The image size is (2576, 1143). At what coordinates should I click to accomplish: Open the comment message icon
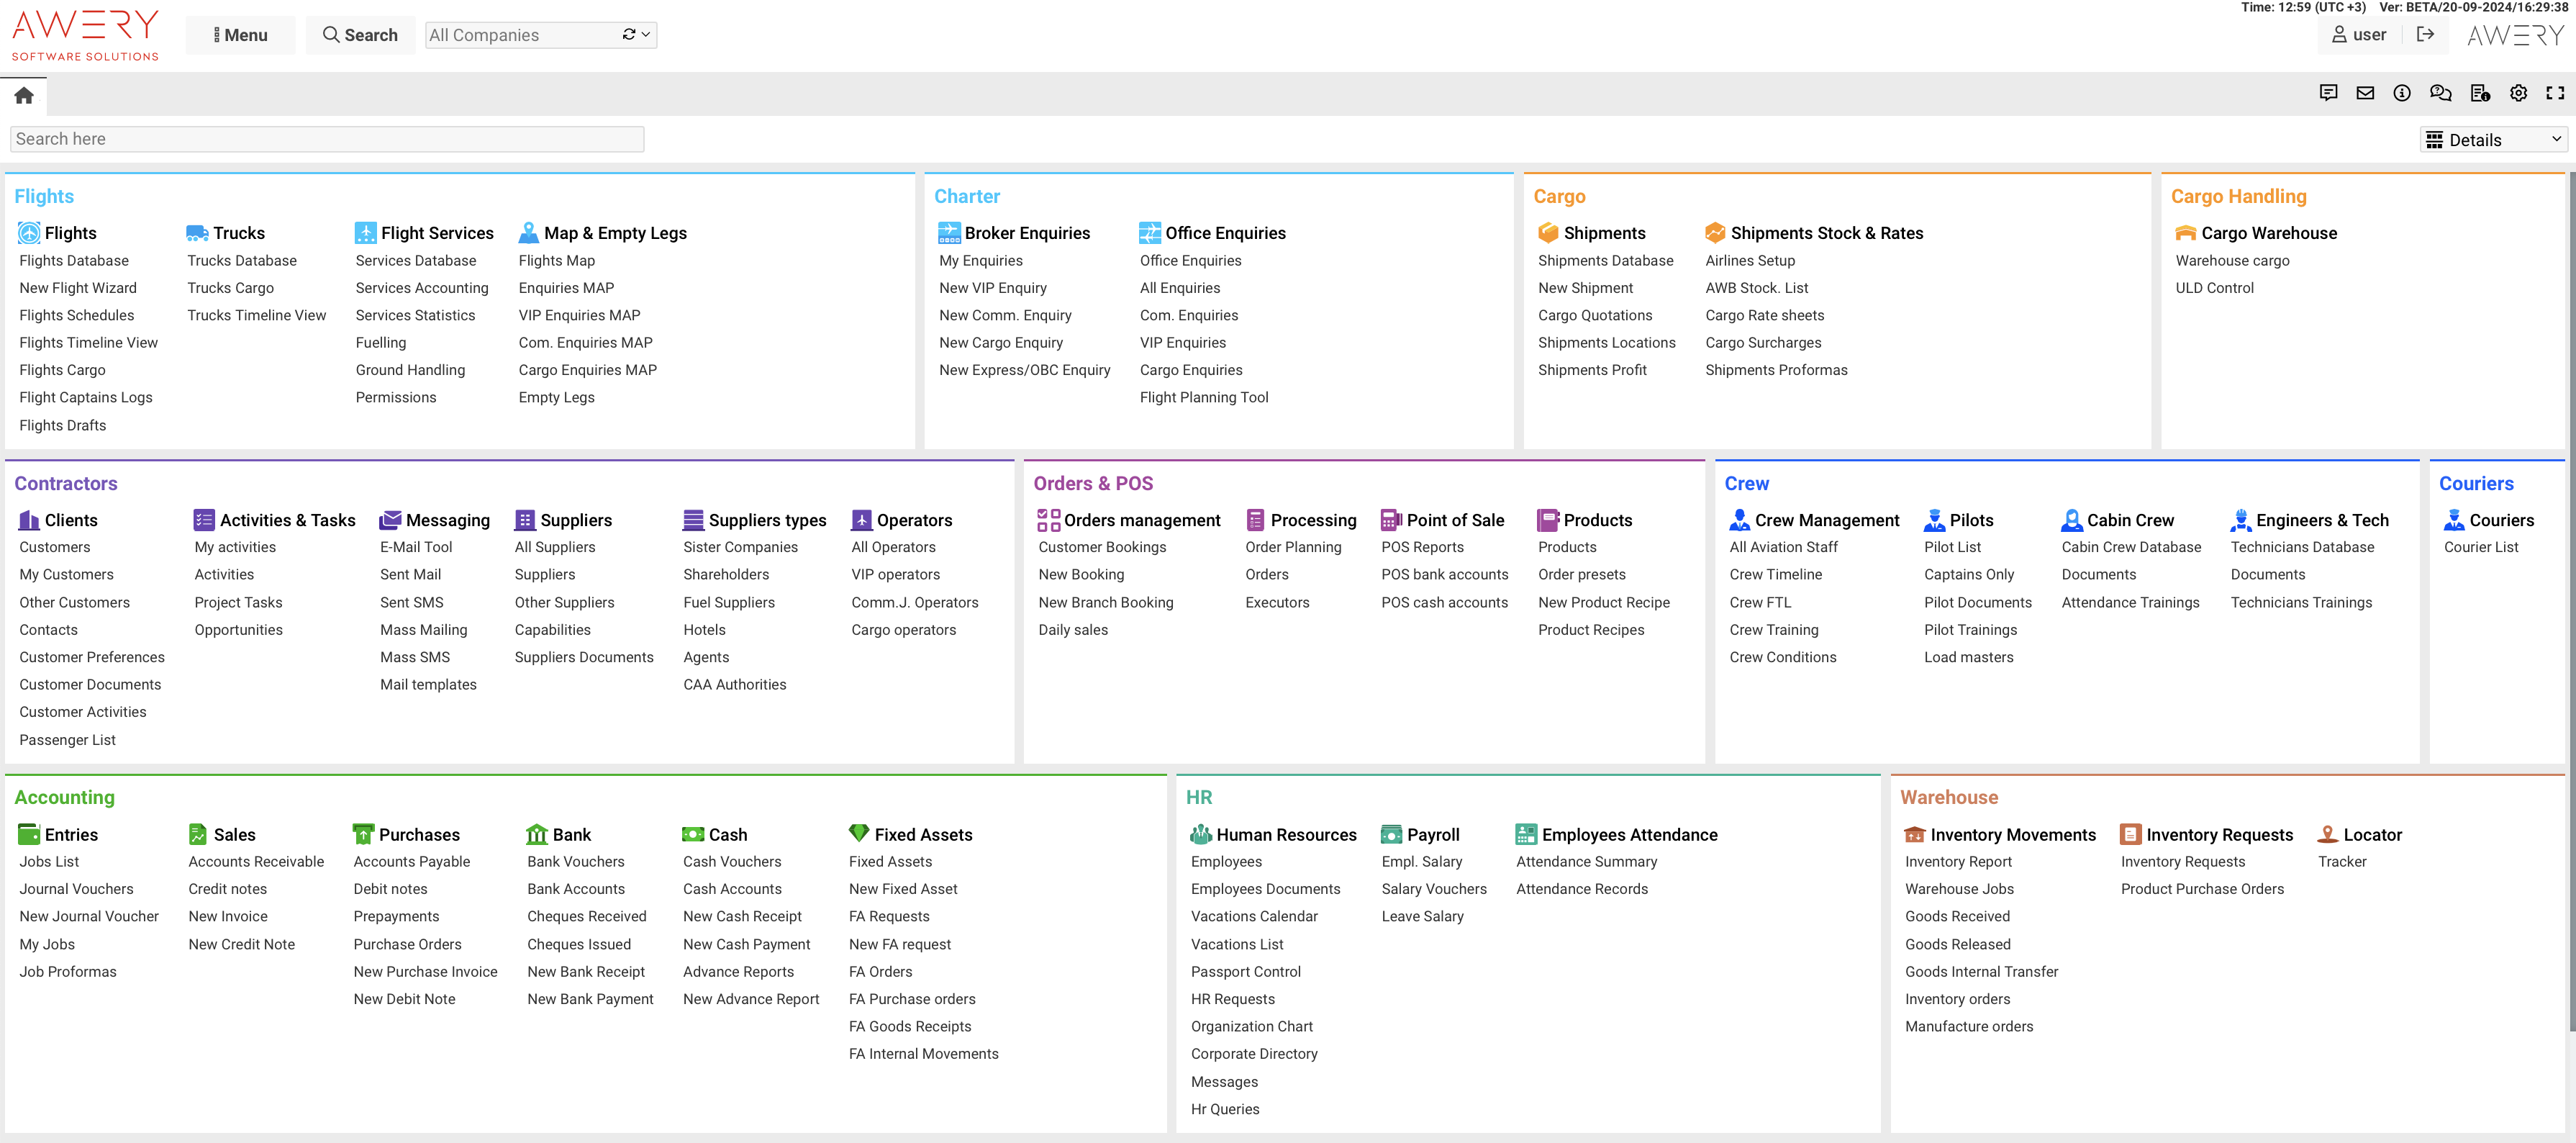[x=2328, y=93]
